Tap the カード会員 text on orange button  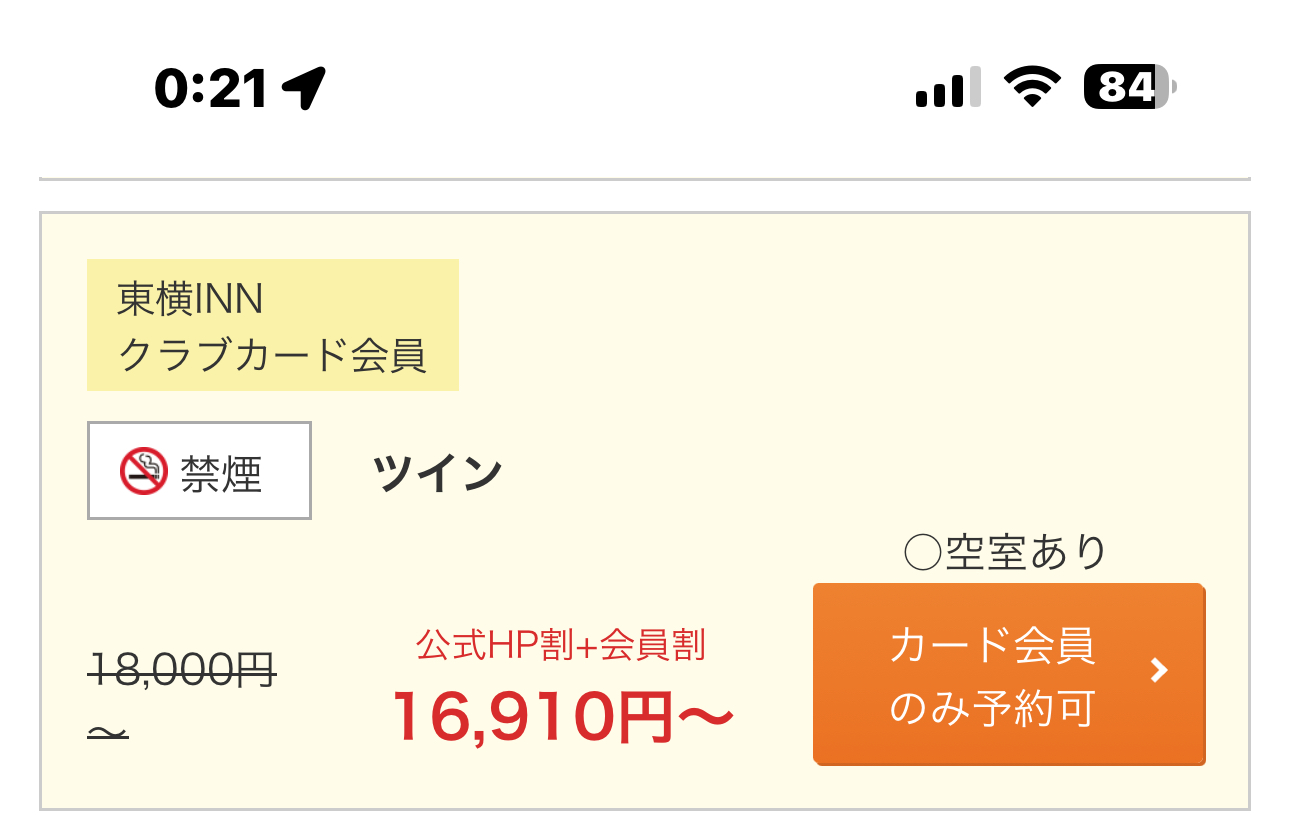992,646
